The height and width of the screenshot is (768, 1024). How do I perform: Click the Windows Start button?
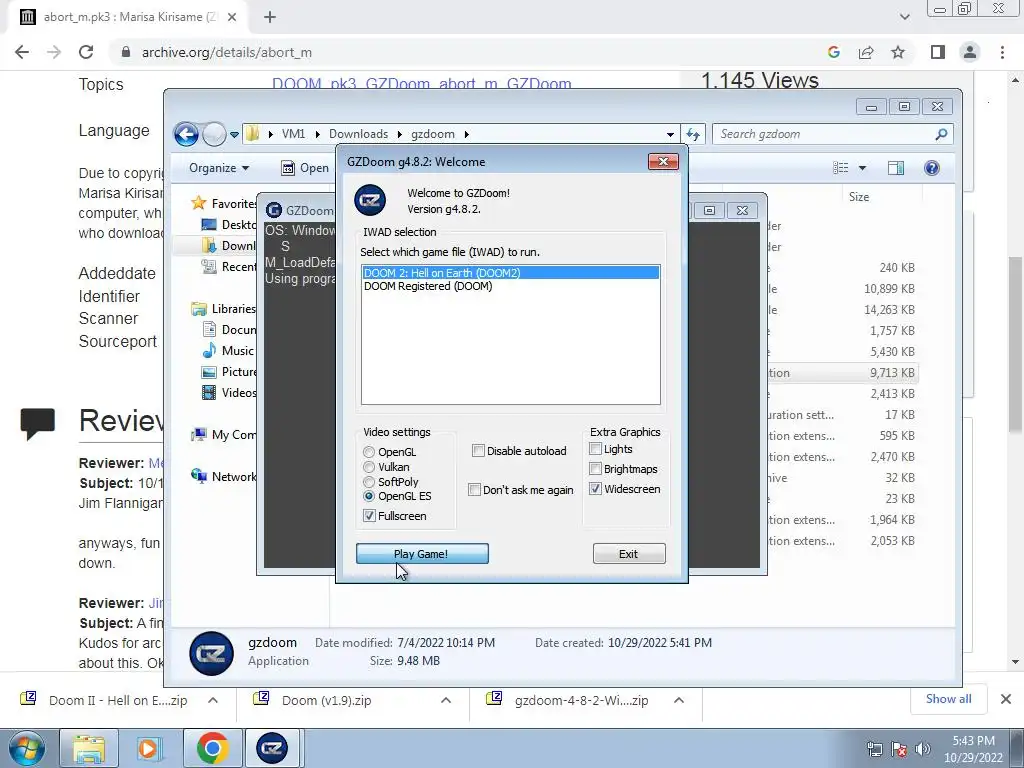coord(27,748)
